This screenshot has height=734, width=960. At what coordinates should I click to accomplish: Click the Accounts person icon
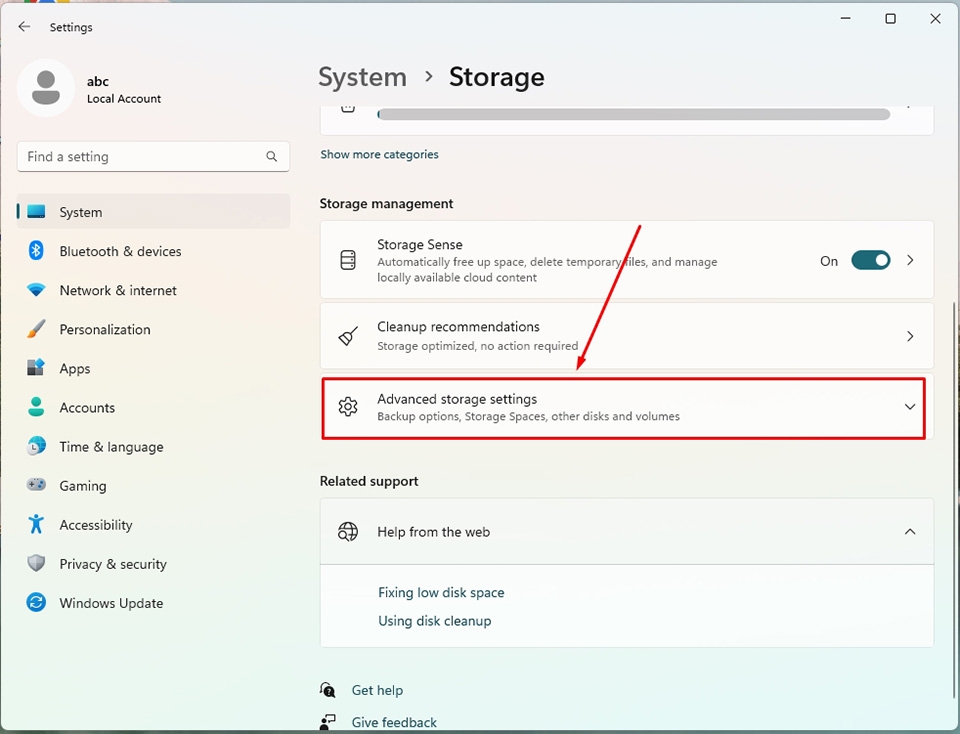click(36, 407)
